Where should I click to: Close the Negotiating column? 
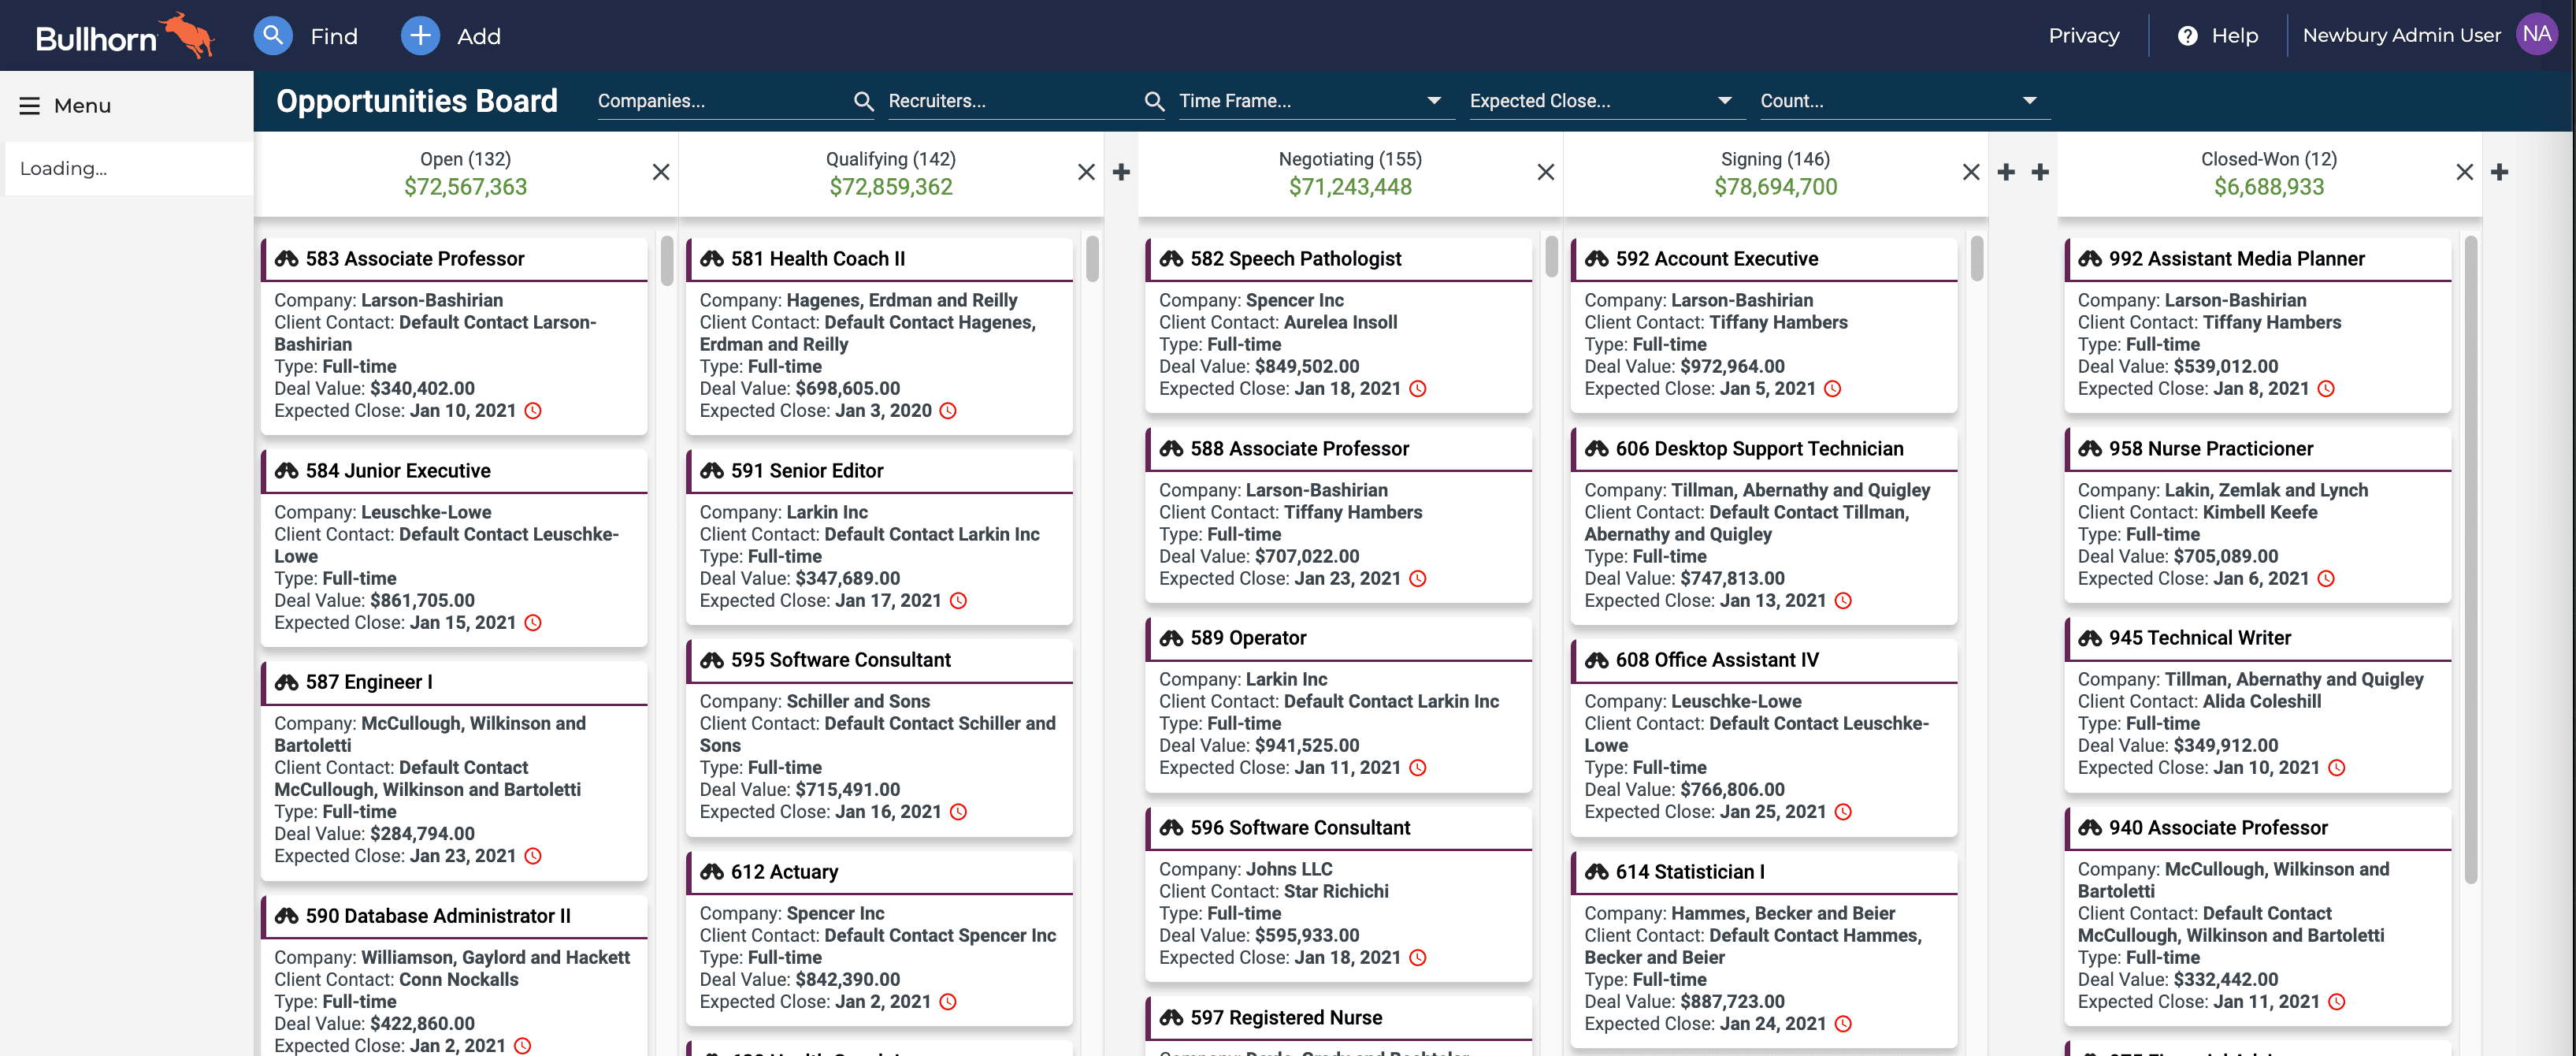(x=1545, y=172)
